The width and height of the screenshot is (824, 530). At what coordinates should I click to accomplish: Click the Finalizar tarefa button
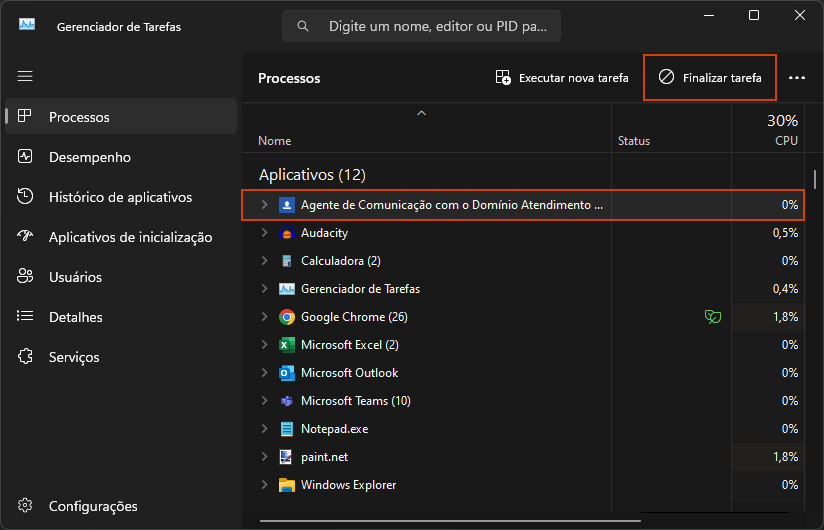[x=710, y=78]
